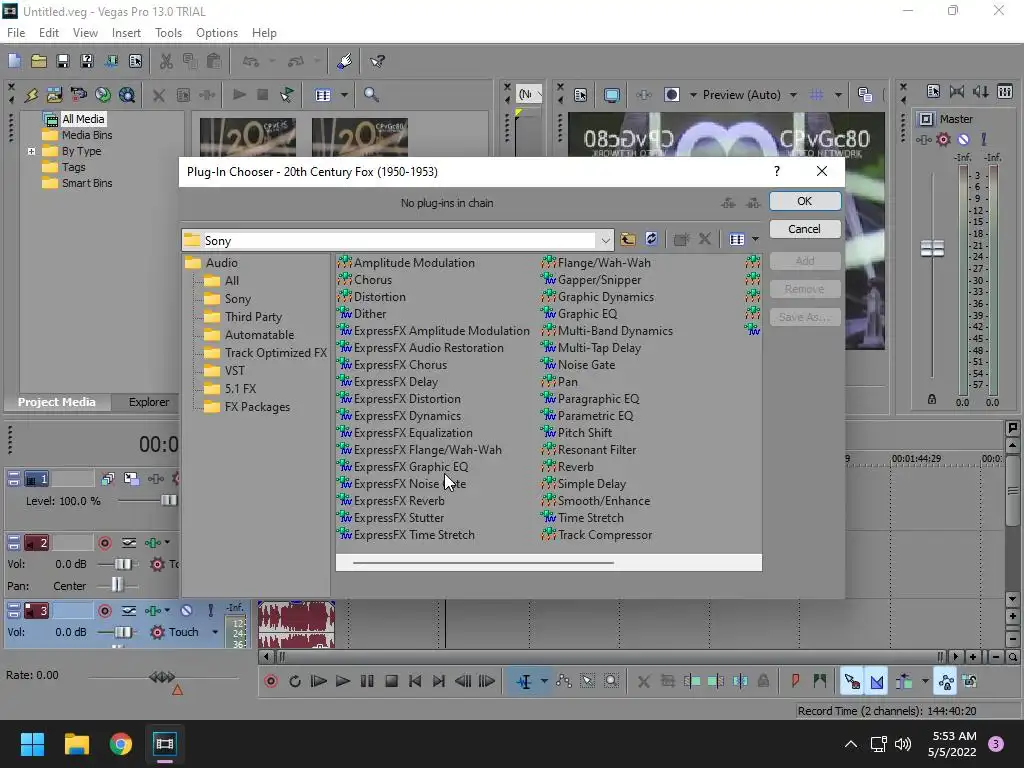Click automation settings gear on track 3

click(x=157, y=632)
